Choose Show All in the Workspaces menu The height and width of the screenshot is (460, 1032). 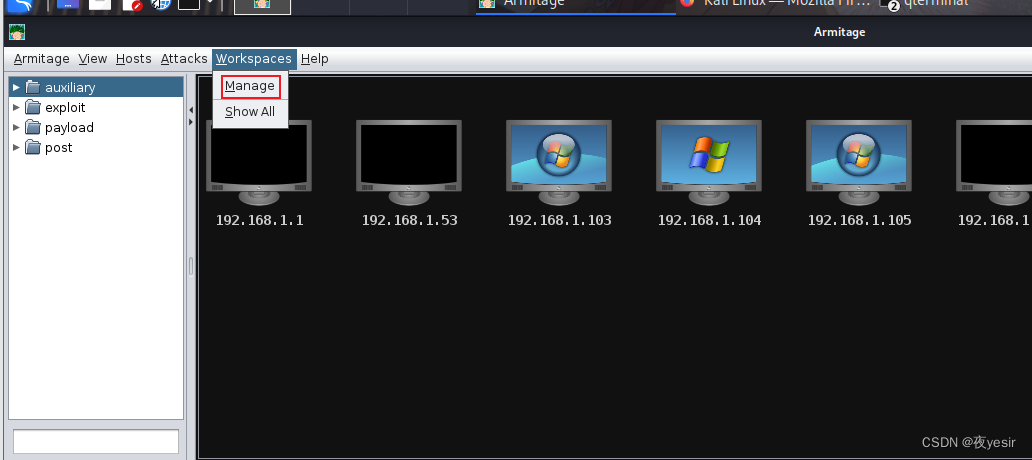249,112
